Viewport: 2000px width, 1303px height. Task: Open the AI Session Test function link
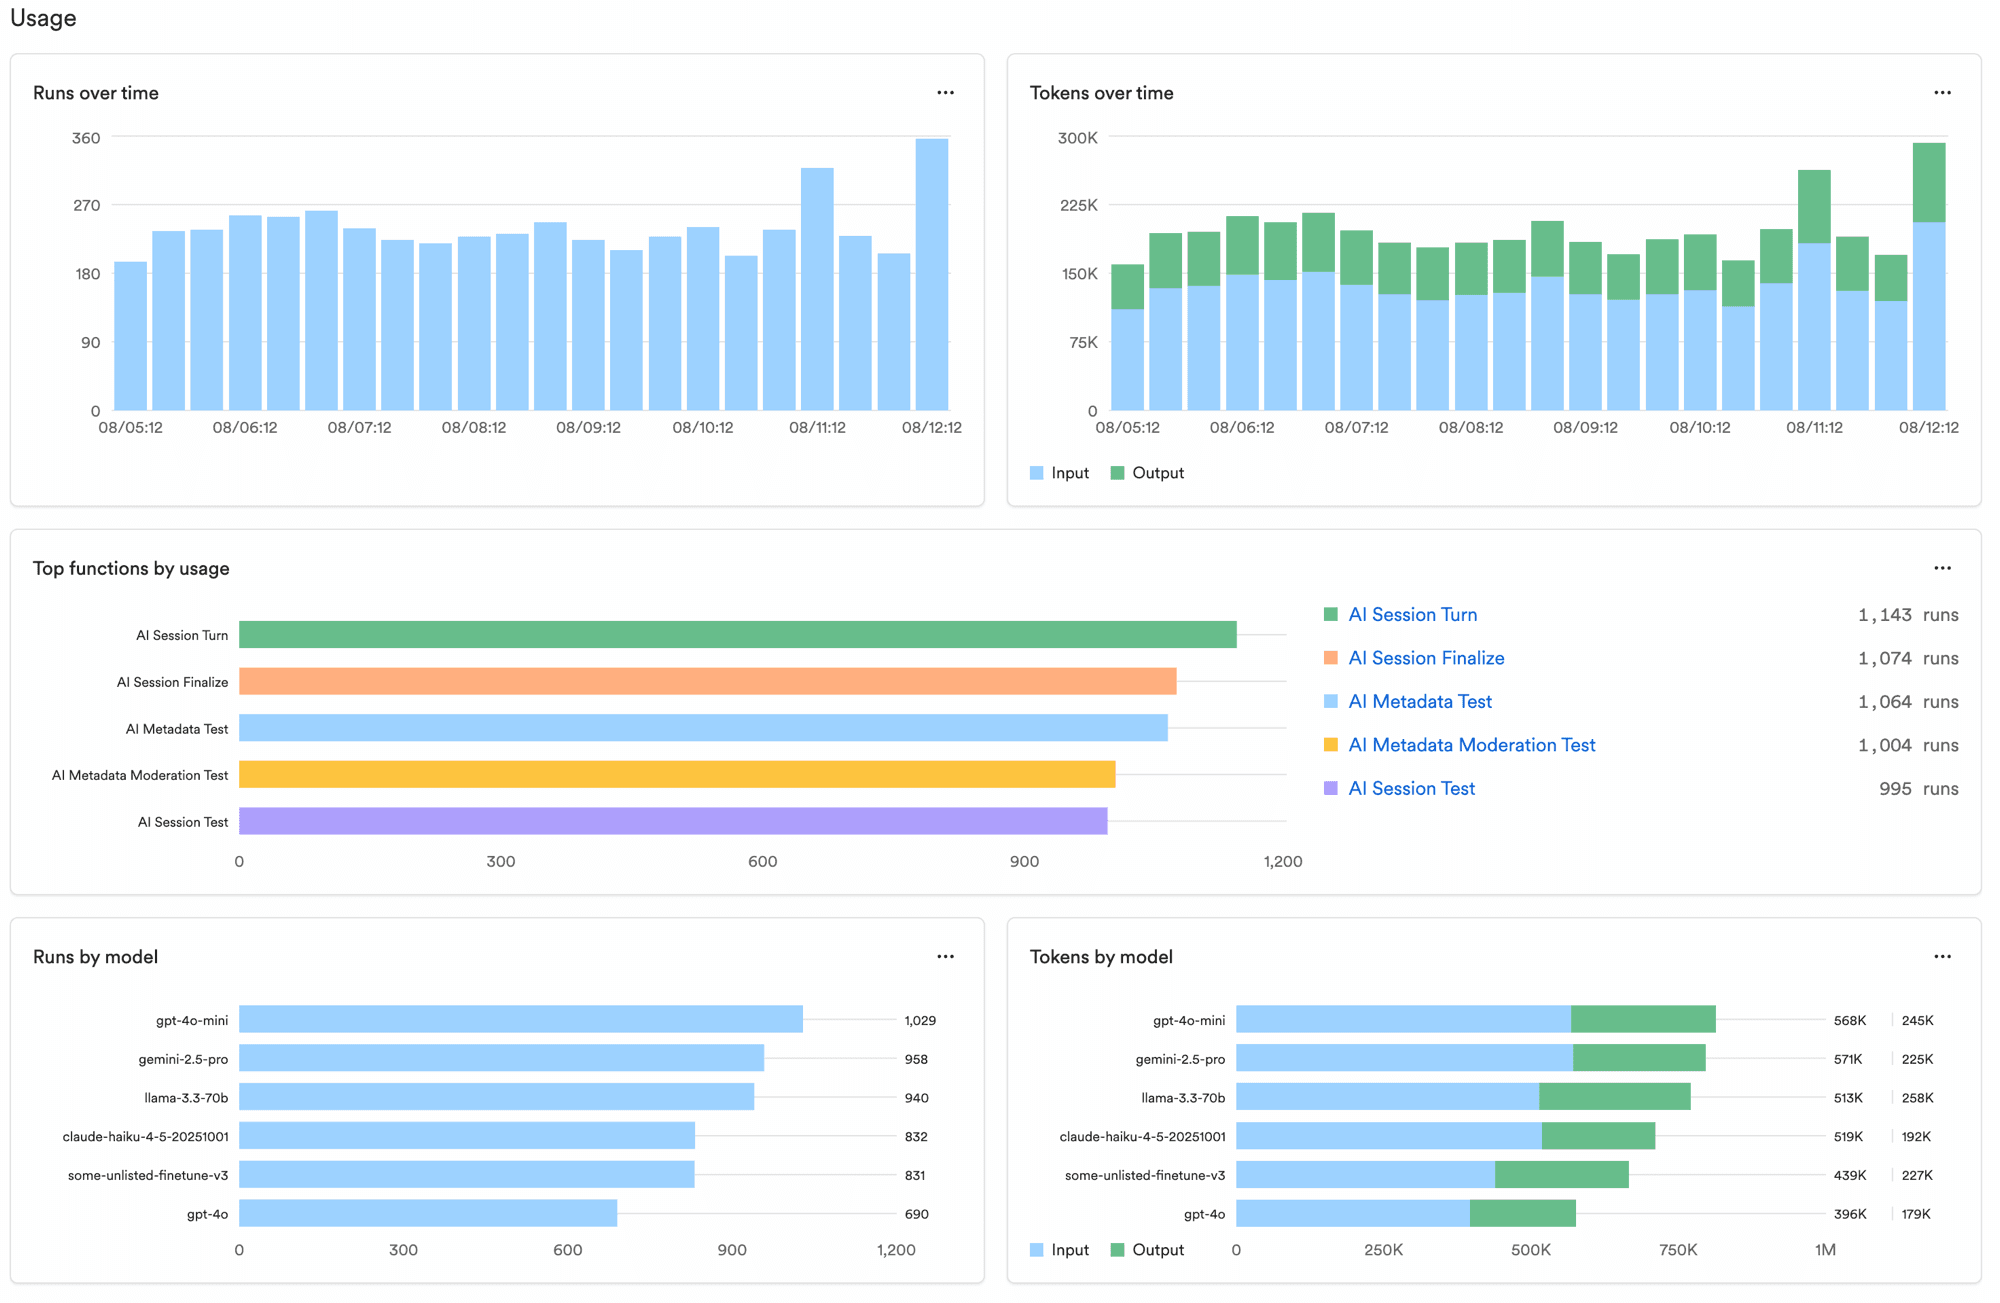1411,789
